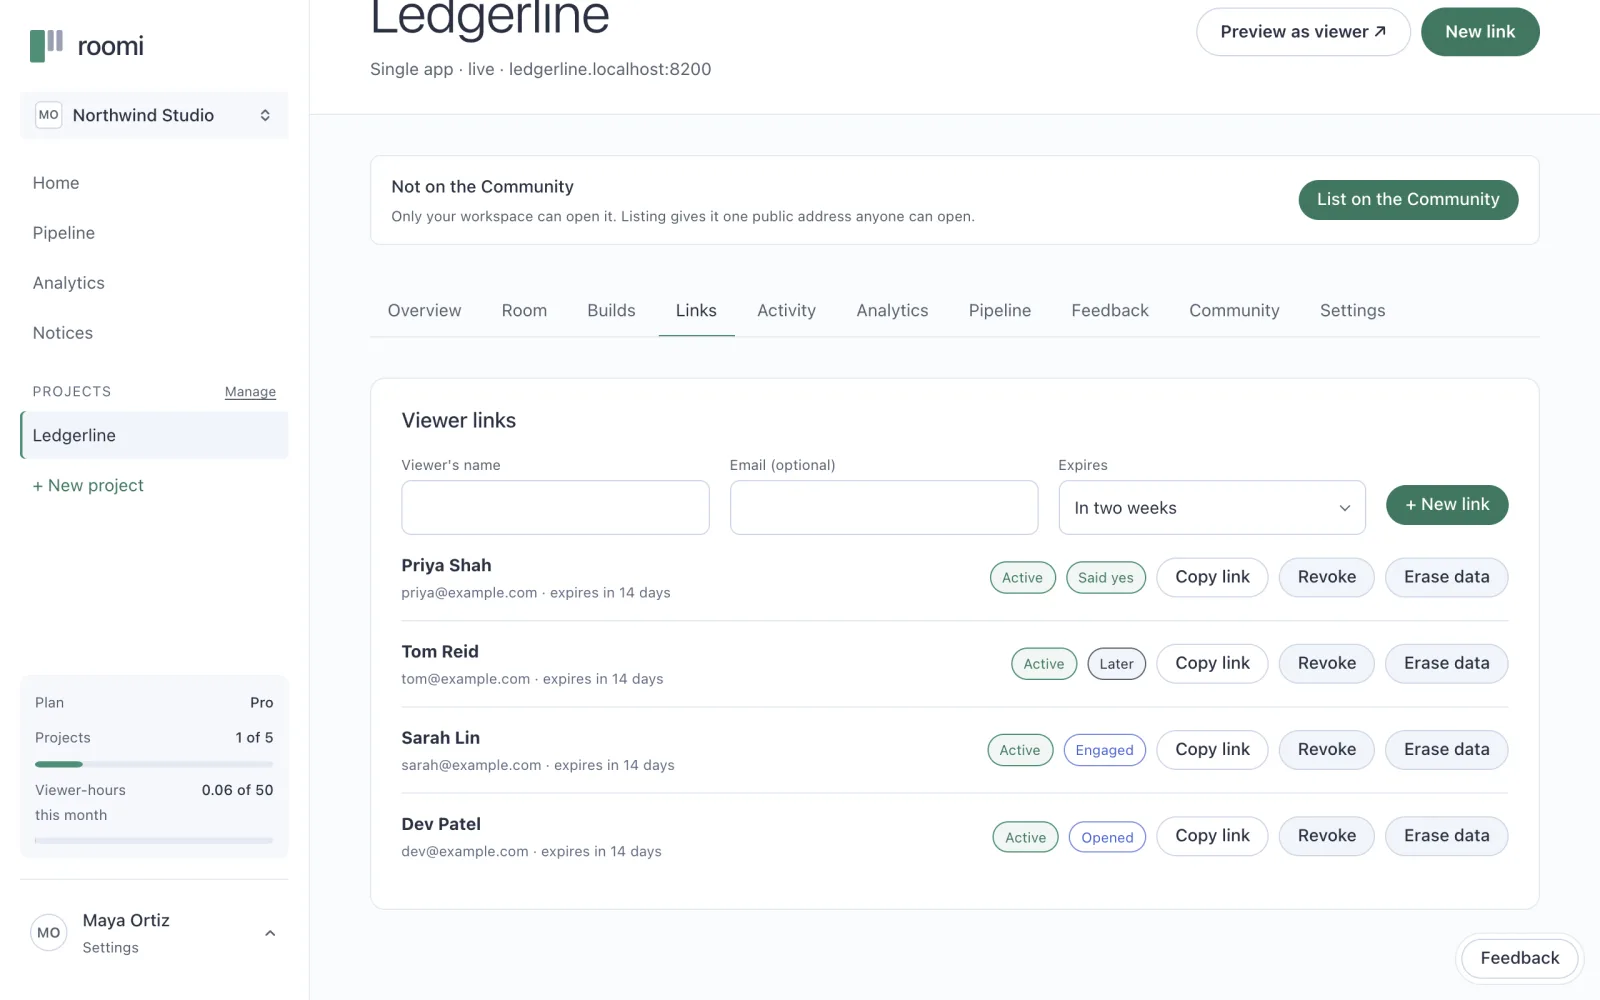Click the Dev Patel name
Image resolution: width=1600 pixels, height=1000 pixels.
click(x=441, y=824)
